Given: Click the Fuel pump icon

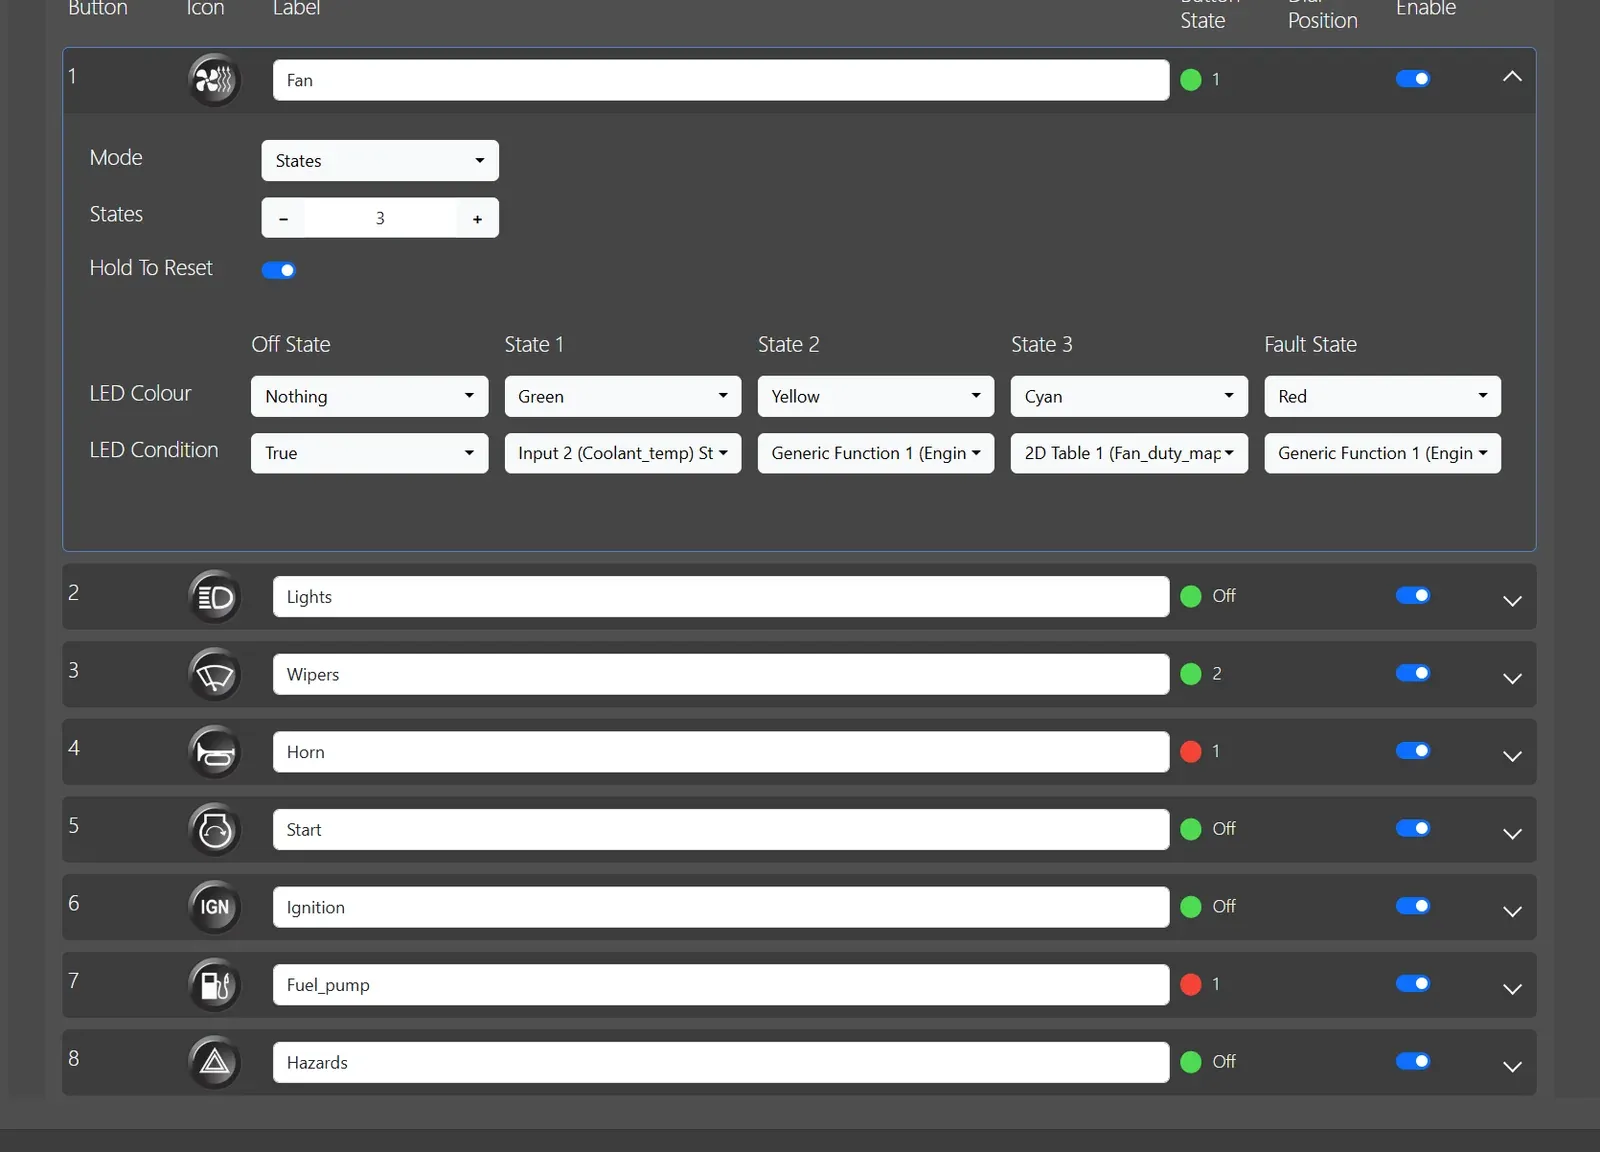Looking at the screenshot, I should tap(214, 985).
